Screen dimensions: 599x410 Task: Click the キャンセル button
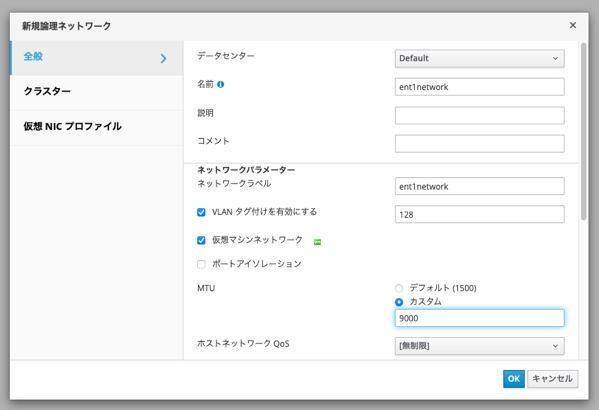coord(552,379)
